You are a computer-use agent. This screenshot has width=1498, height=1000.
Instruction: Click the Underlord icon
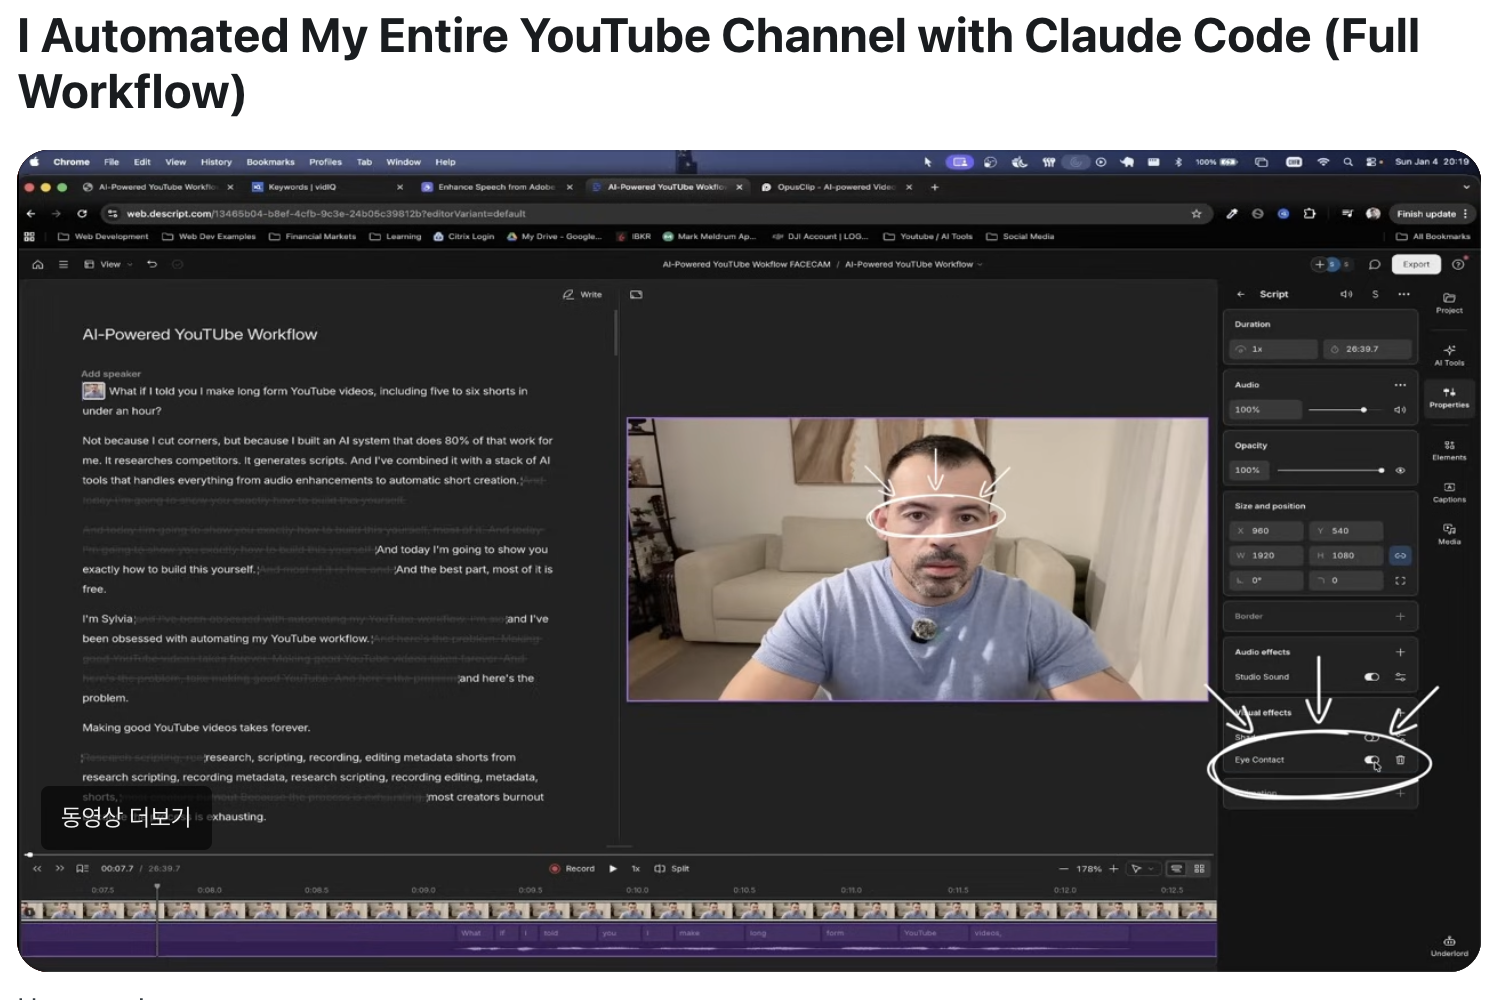point(1449,944)
